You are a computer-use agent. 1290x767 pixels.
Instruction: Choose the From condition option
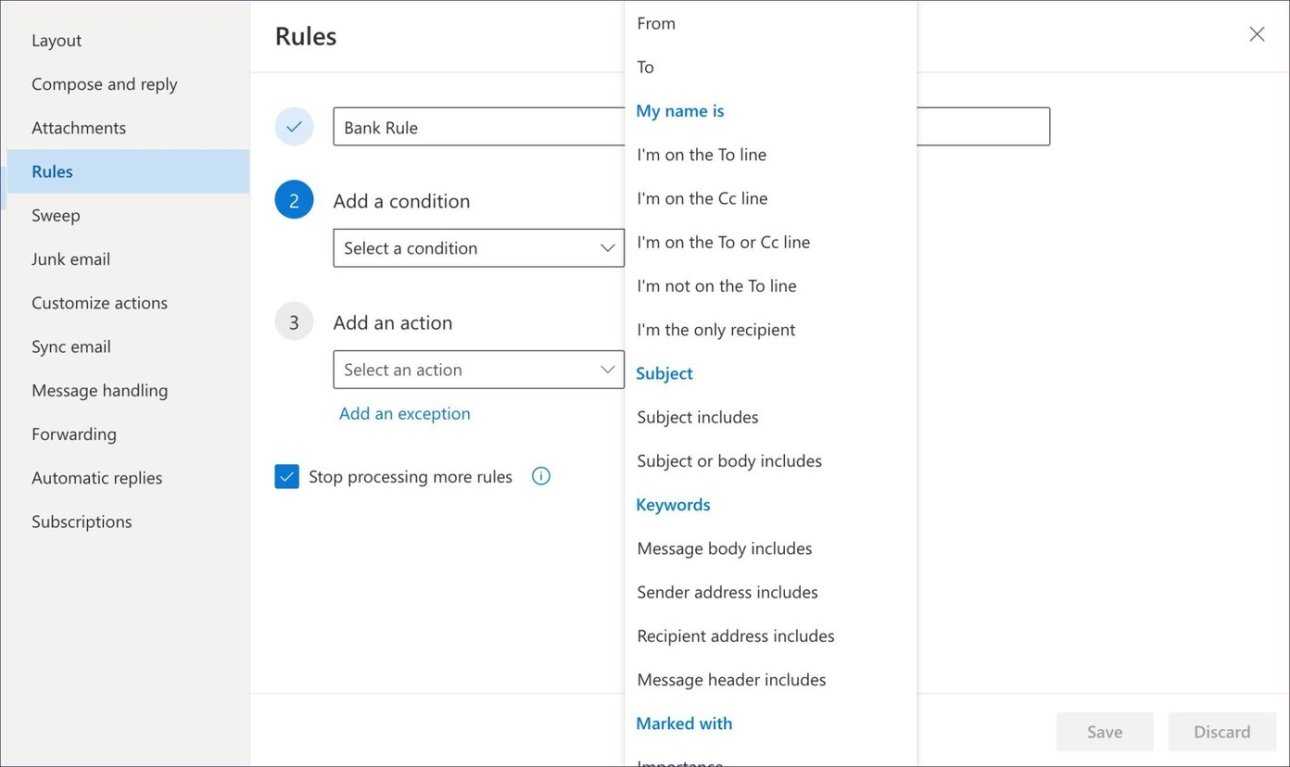point(656,23)
